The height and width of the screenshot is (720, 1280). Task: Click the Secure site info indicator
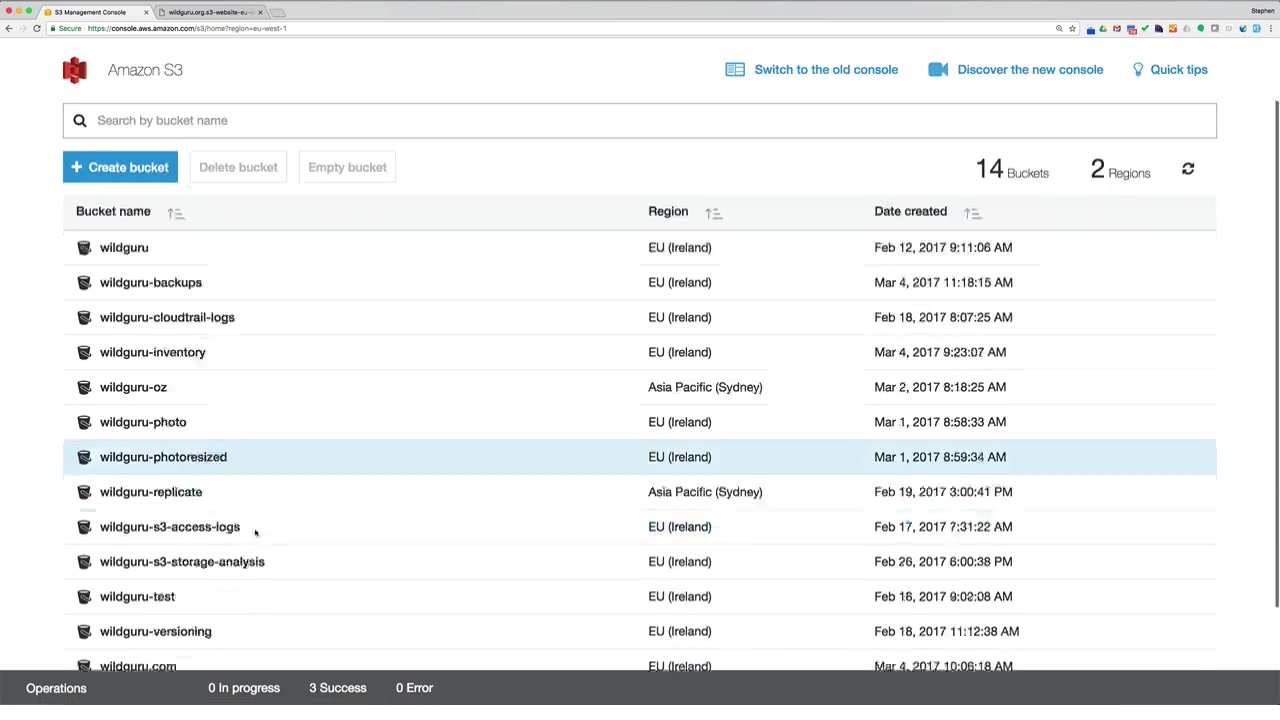(66, 29)
